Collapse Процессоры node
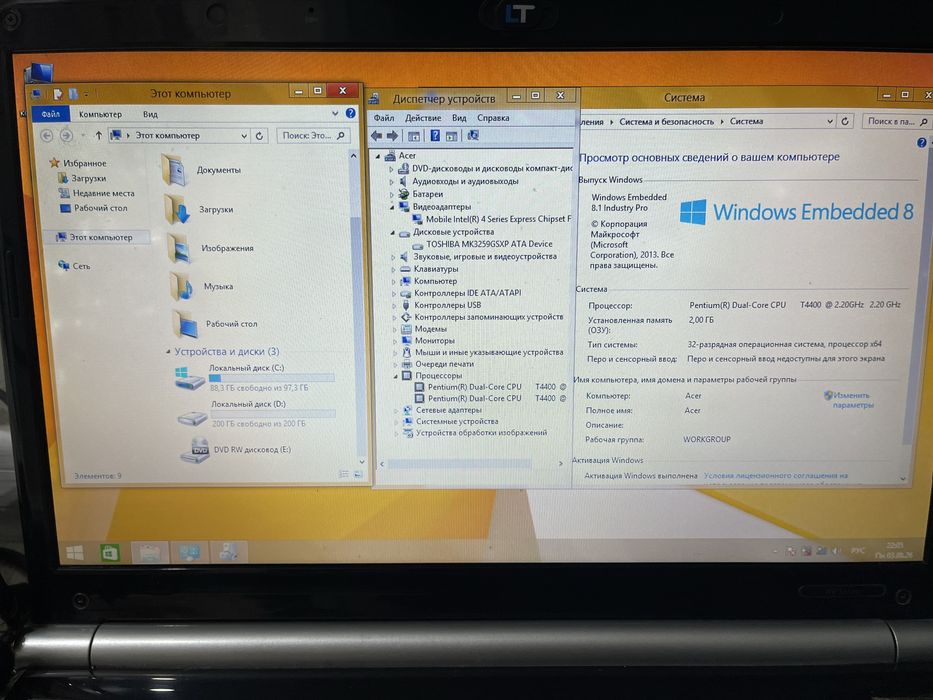 click(x=395, y=376)
